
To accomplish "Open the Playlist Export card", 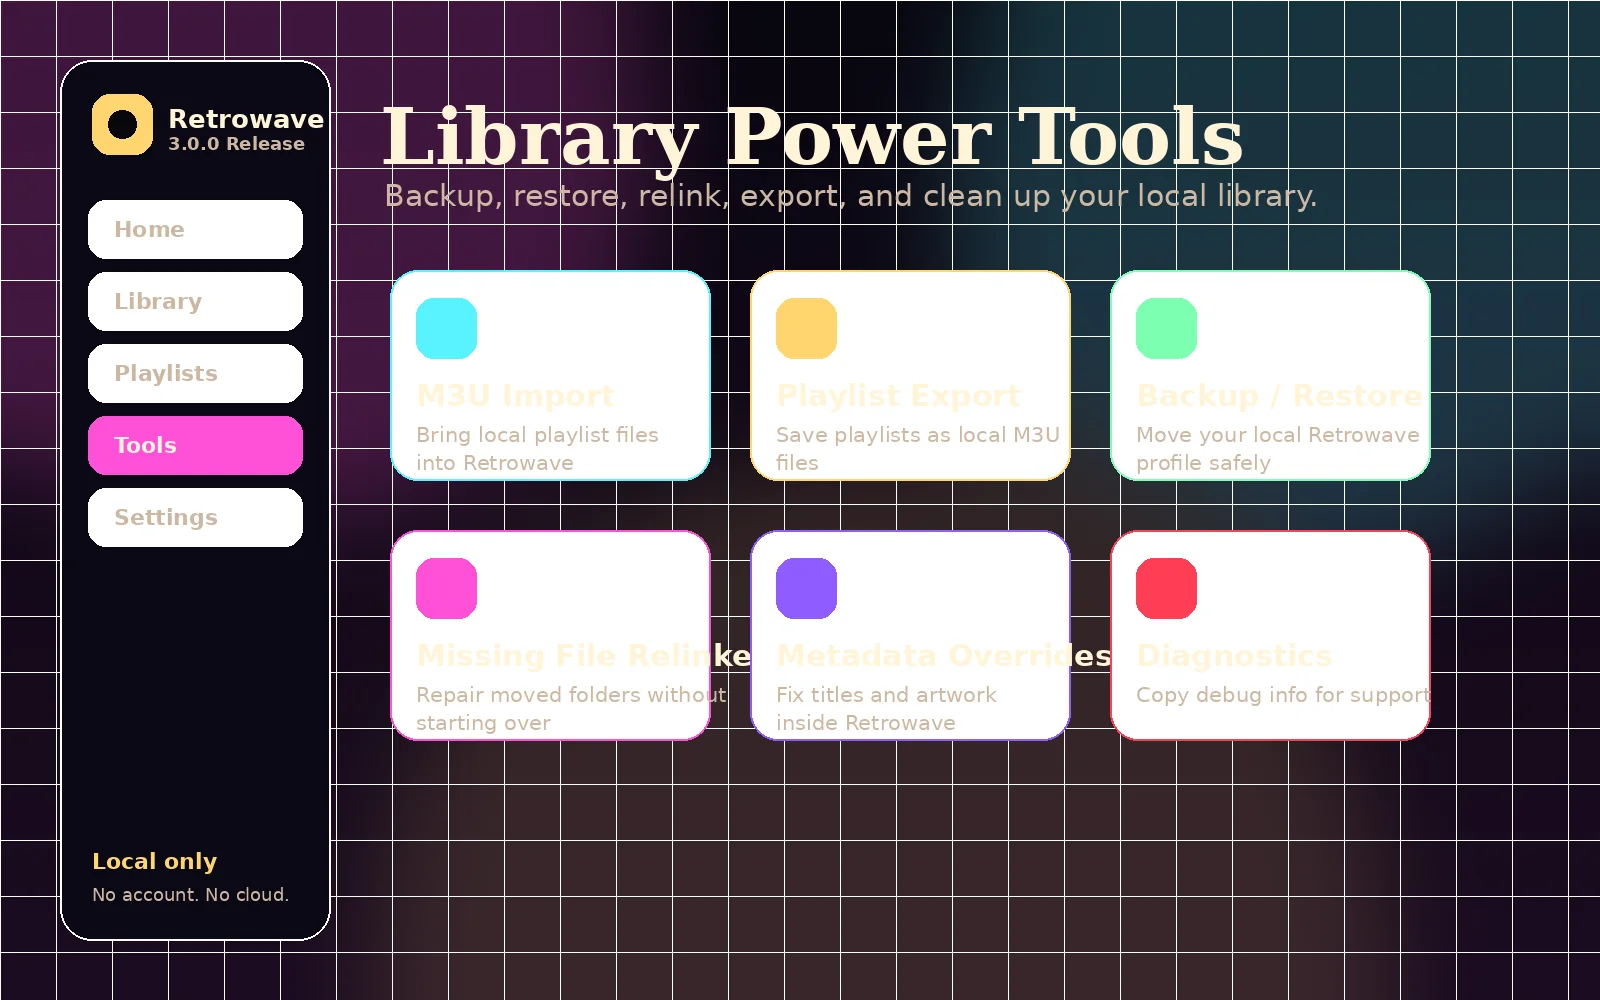I will [910, 375].
